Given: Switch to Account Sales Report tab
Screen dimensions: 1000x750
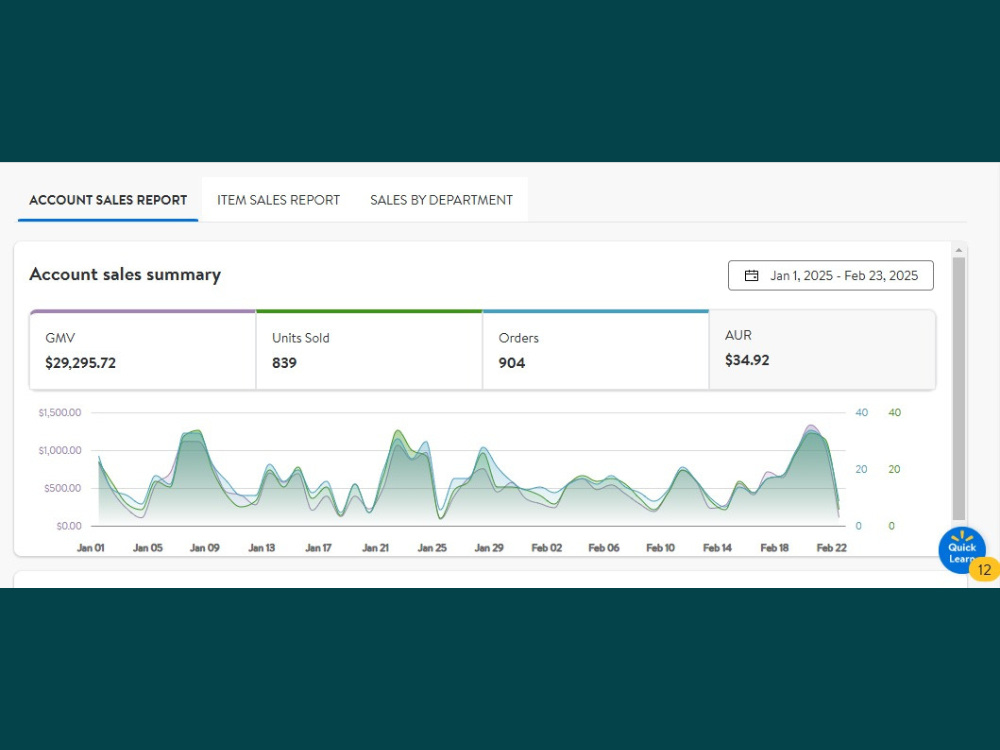Looking at the screenshot, I should click(108, 200).
